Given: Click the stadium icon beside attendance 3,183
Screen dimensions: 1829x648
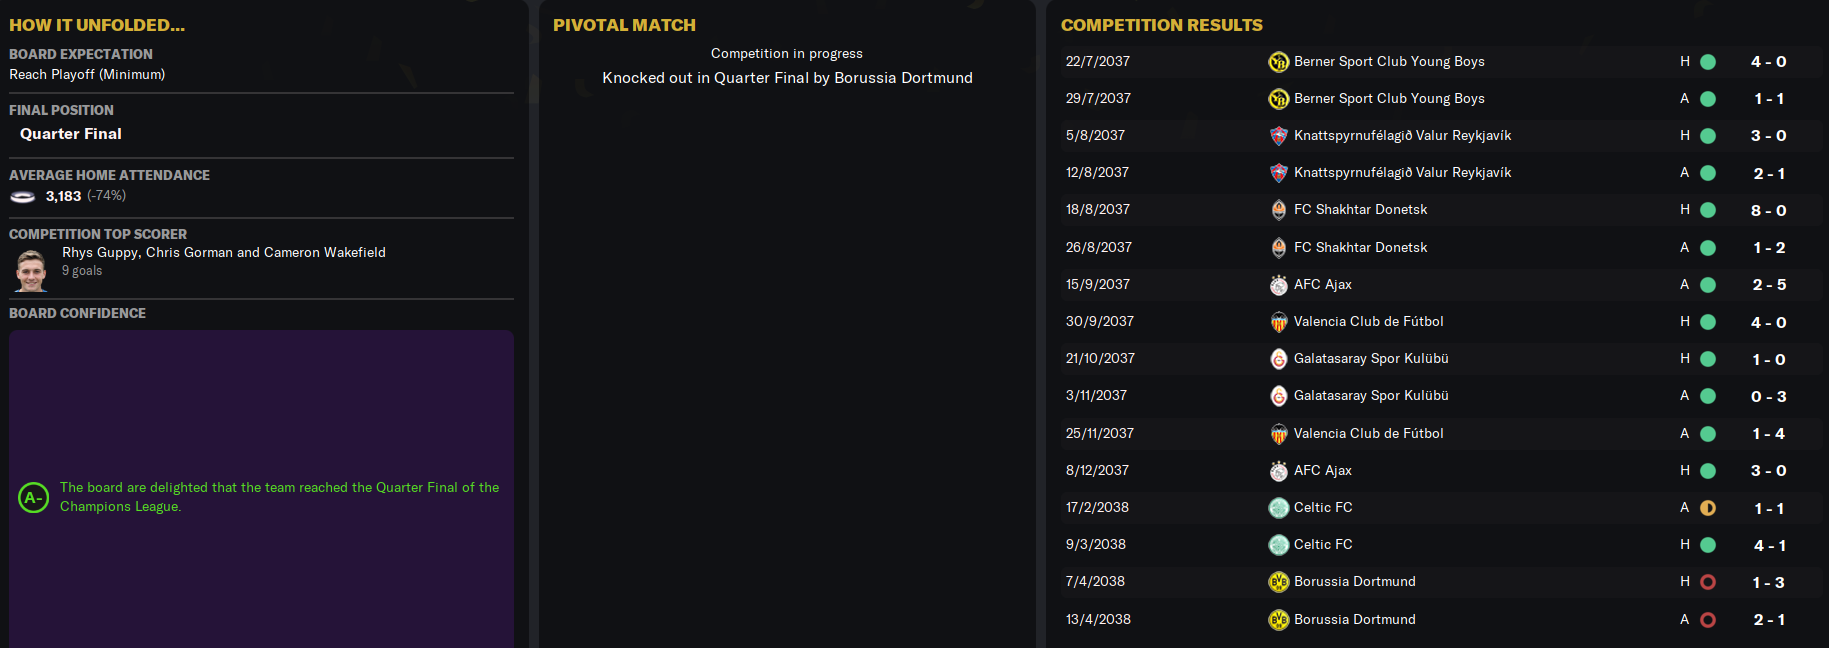Looking at the screenshot, I should coord(22,197).
